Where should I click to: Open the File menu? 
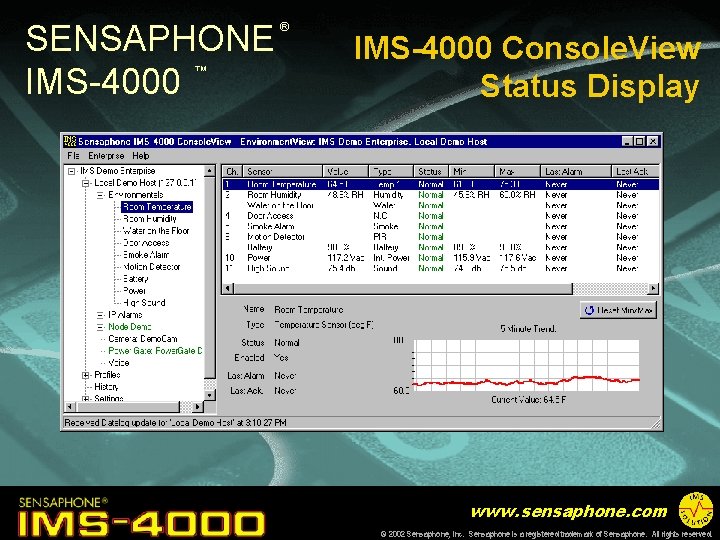pos(73,156)
